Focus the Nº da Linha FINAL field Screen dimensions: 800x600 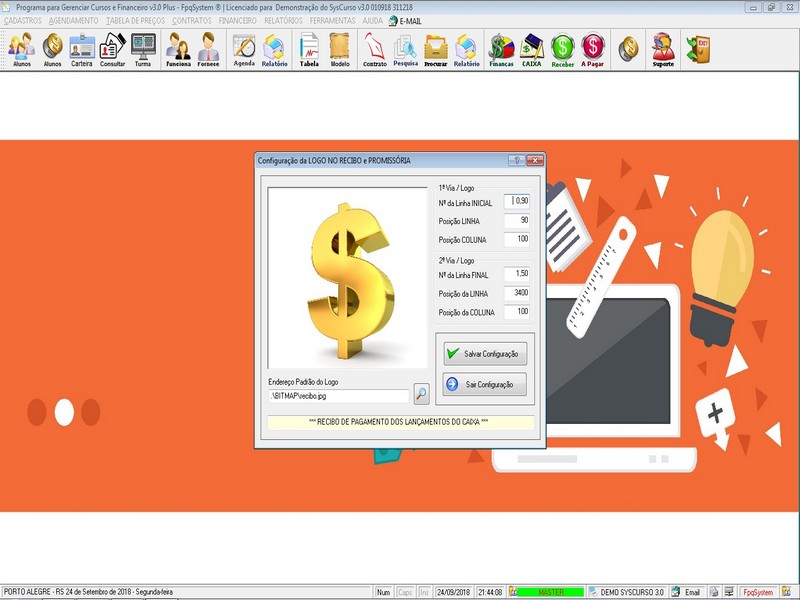coord(517,274)
